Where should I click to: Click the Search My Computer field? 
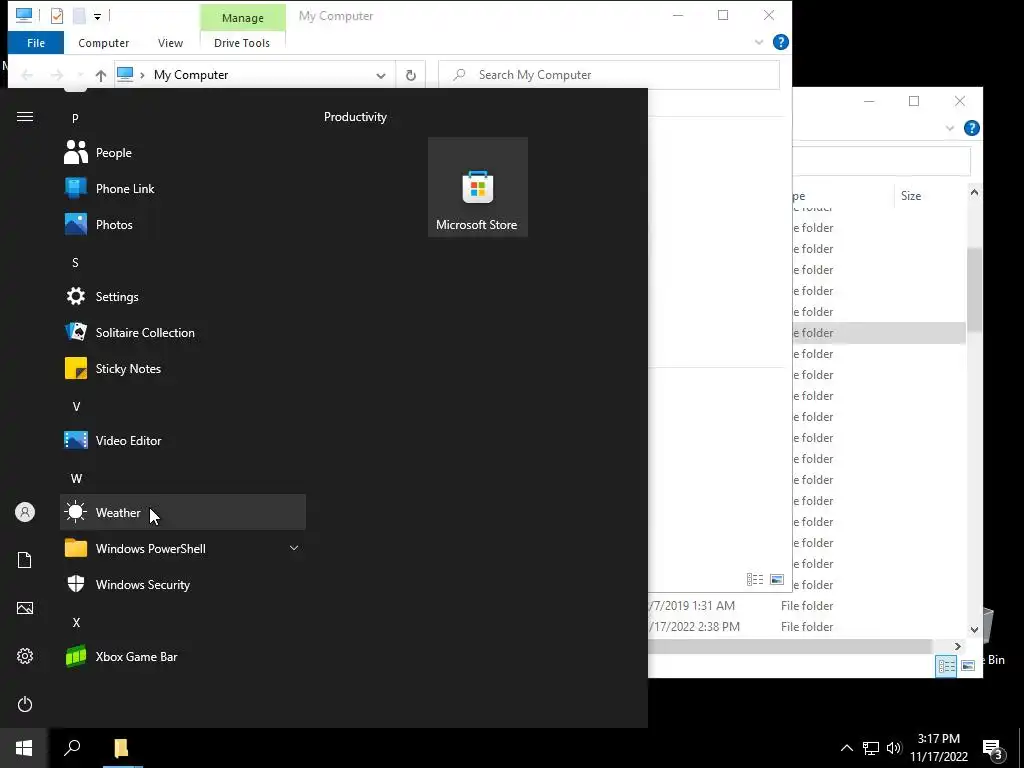click(x=609, y=75)
